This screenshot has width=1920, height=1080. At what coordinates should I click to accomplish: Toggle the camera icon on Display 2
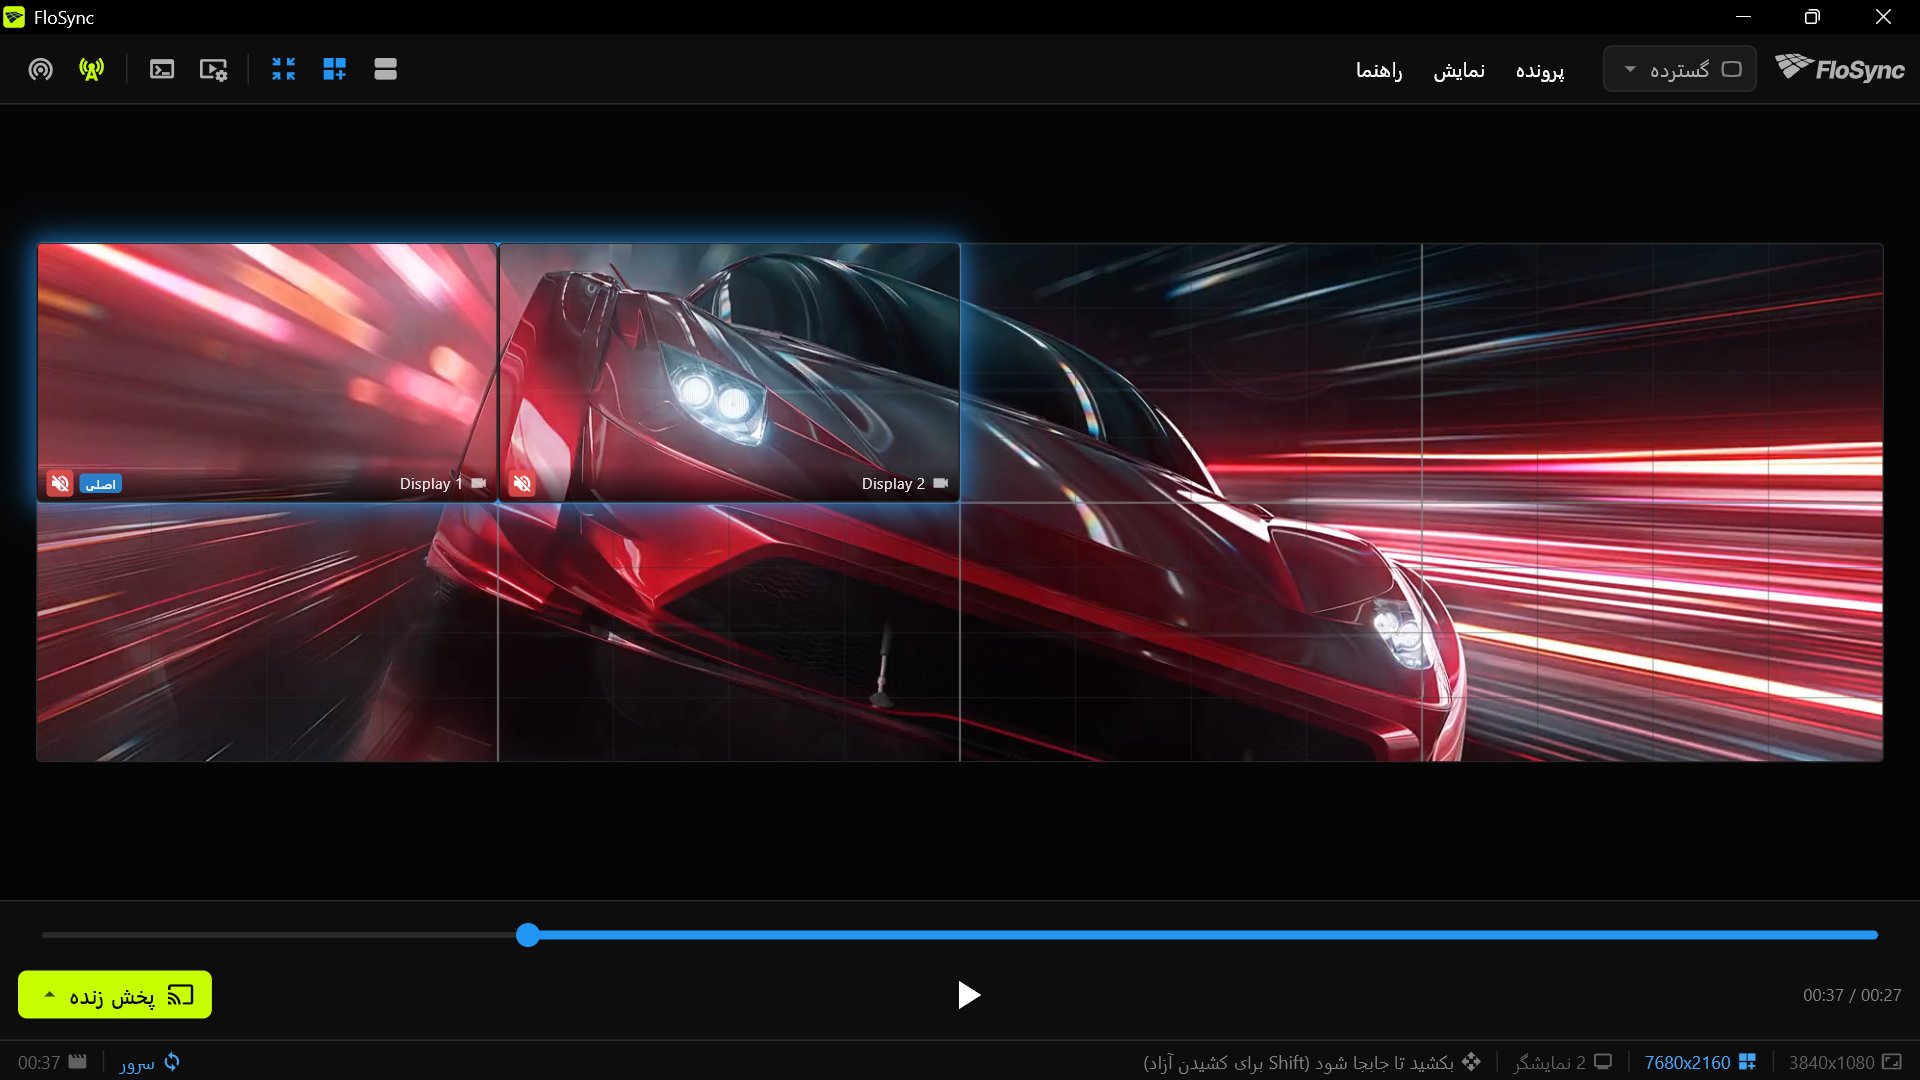[941, 483]
